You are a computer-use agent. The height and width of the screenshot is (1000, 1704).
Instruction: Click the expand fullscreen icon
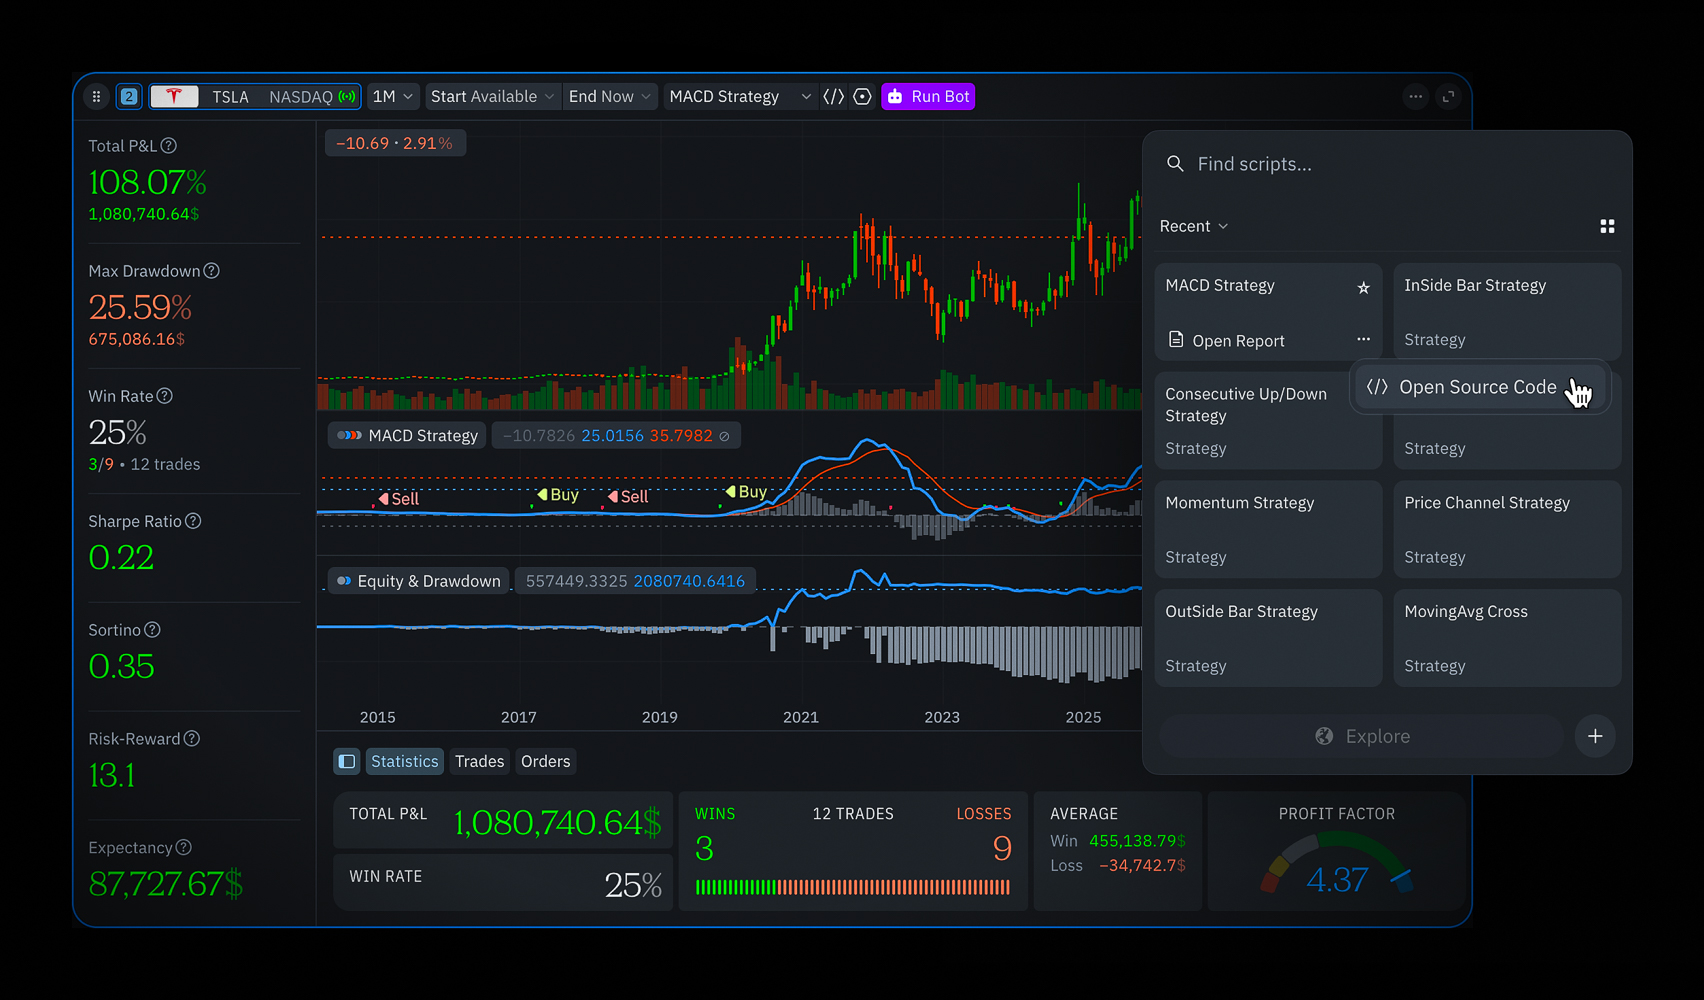(x=1448, y=97)
